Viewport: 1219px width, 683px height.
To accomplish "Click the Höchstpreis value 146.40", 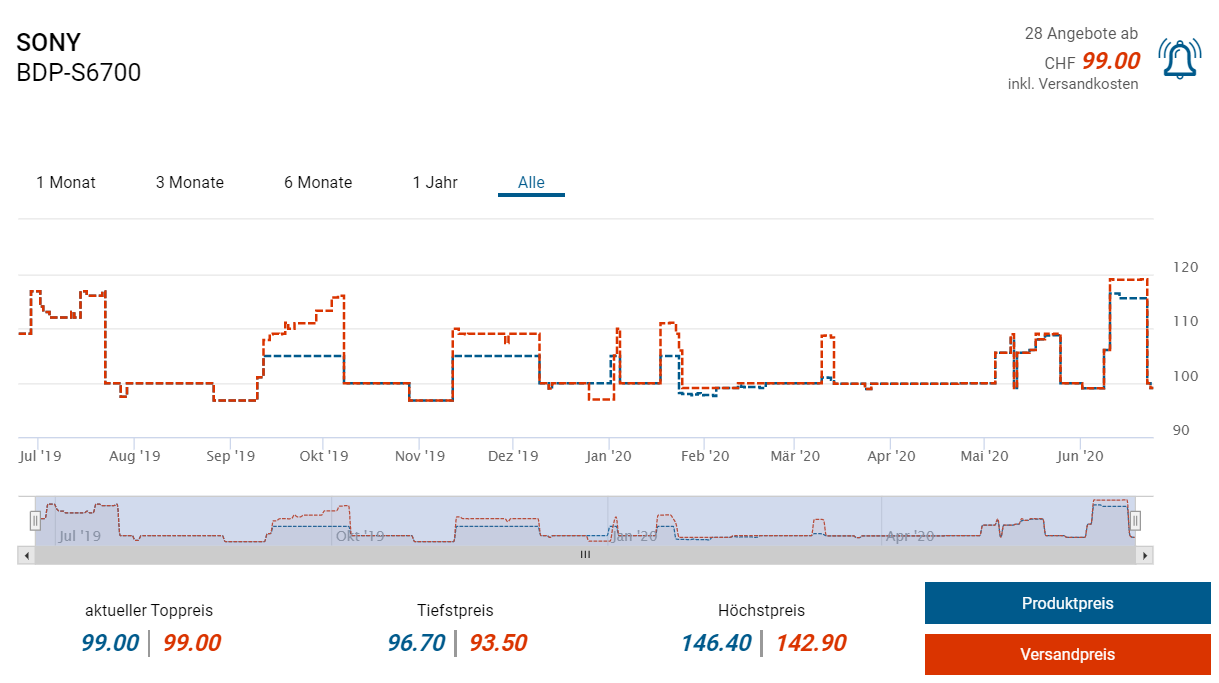I will coord(716,643).
